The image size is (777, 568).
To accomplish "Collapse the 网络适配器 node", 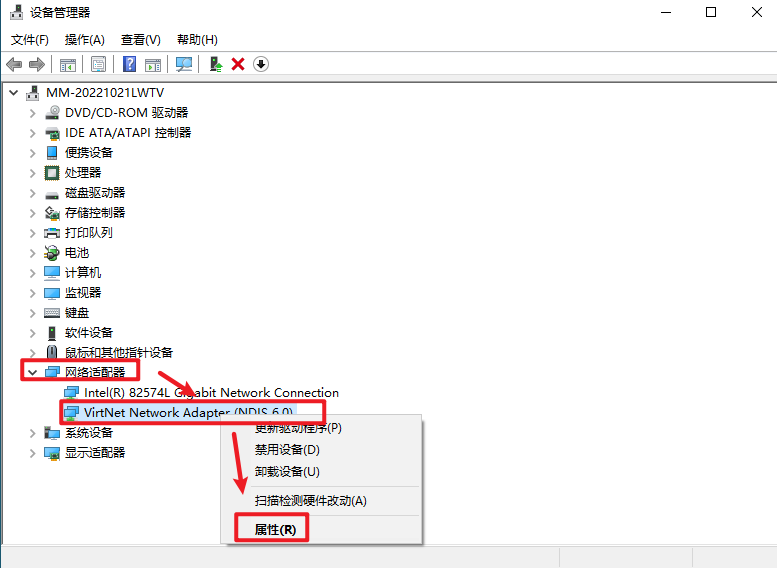I will 33,372.
